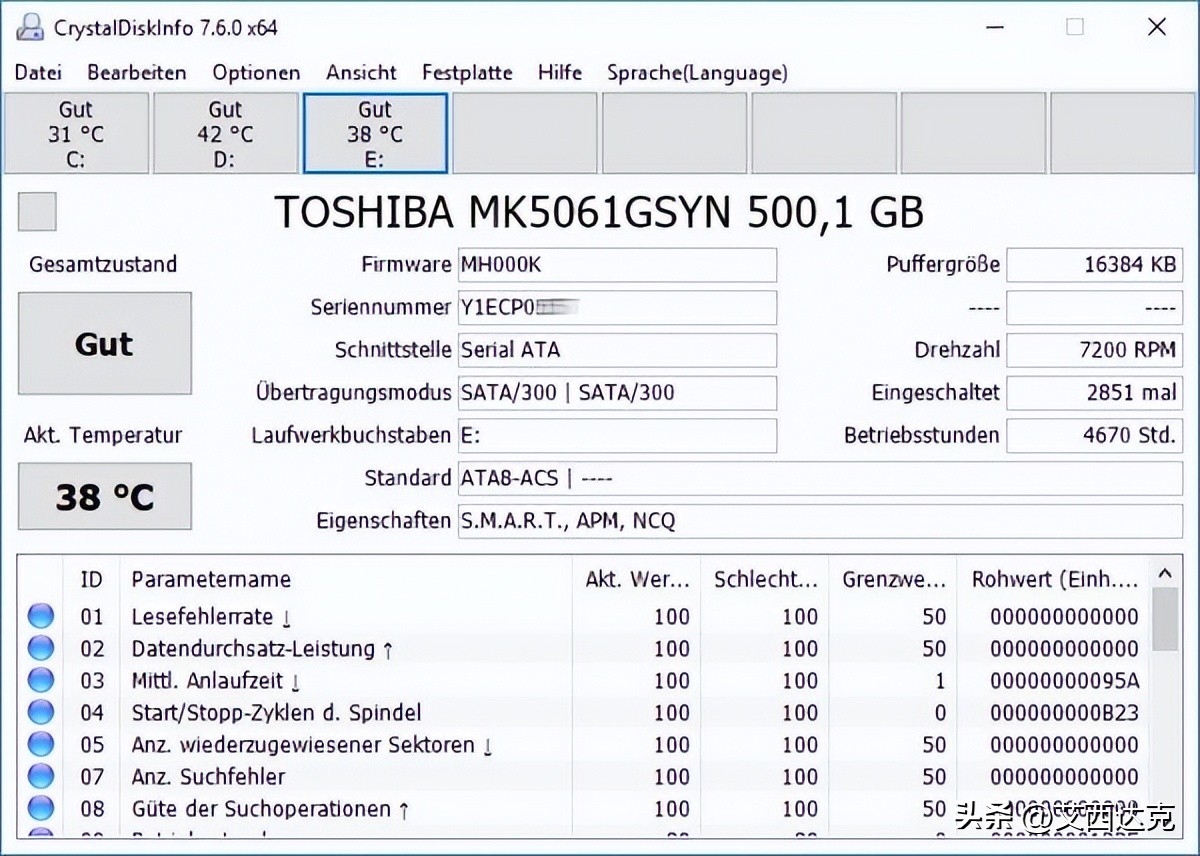Click the Gut overall health status button

point(105,344)
